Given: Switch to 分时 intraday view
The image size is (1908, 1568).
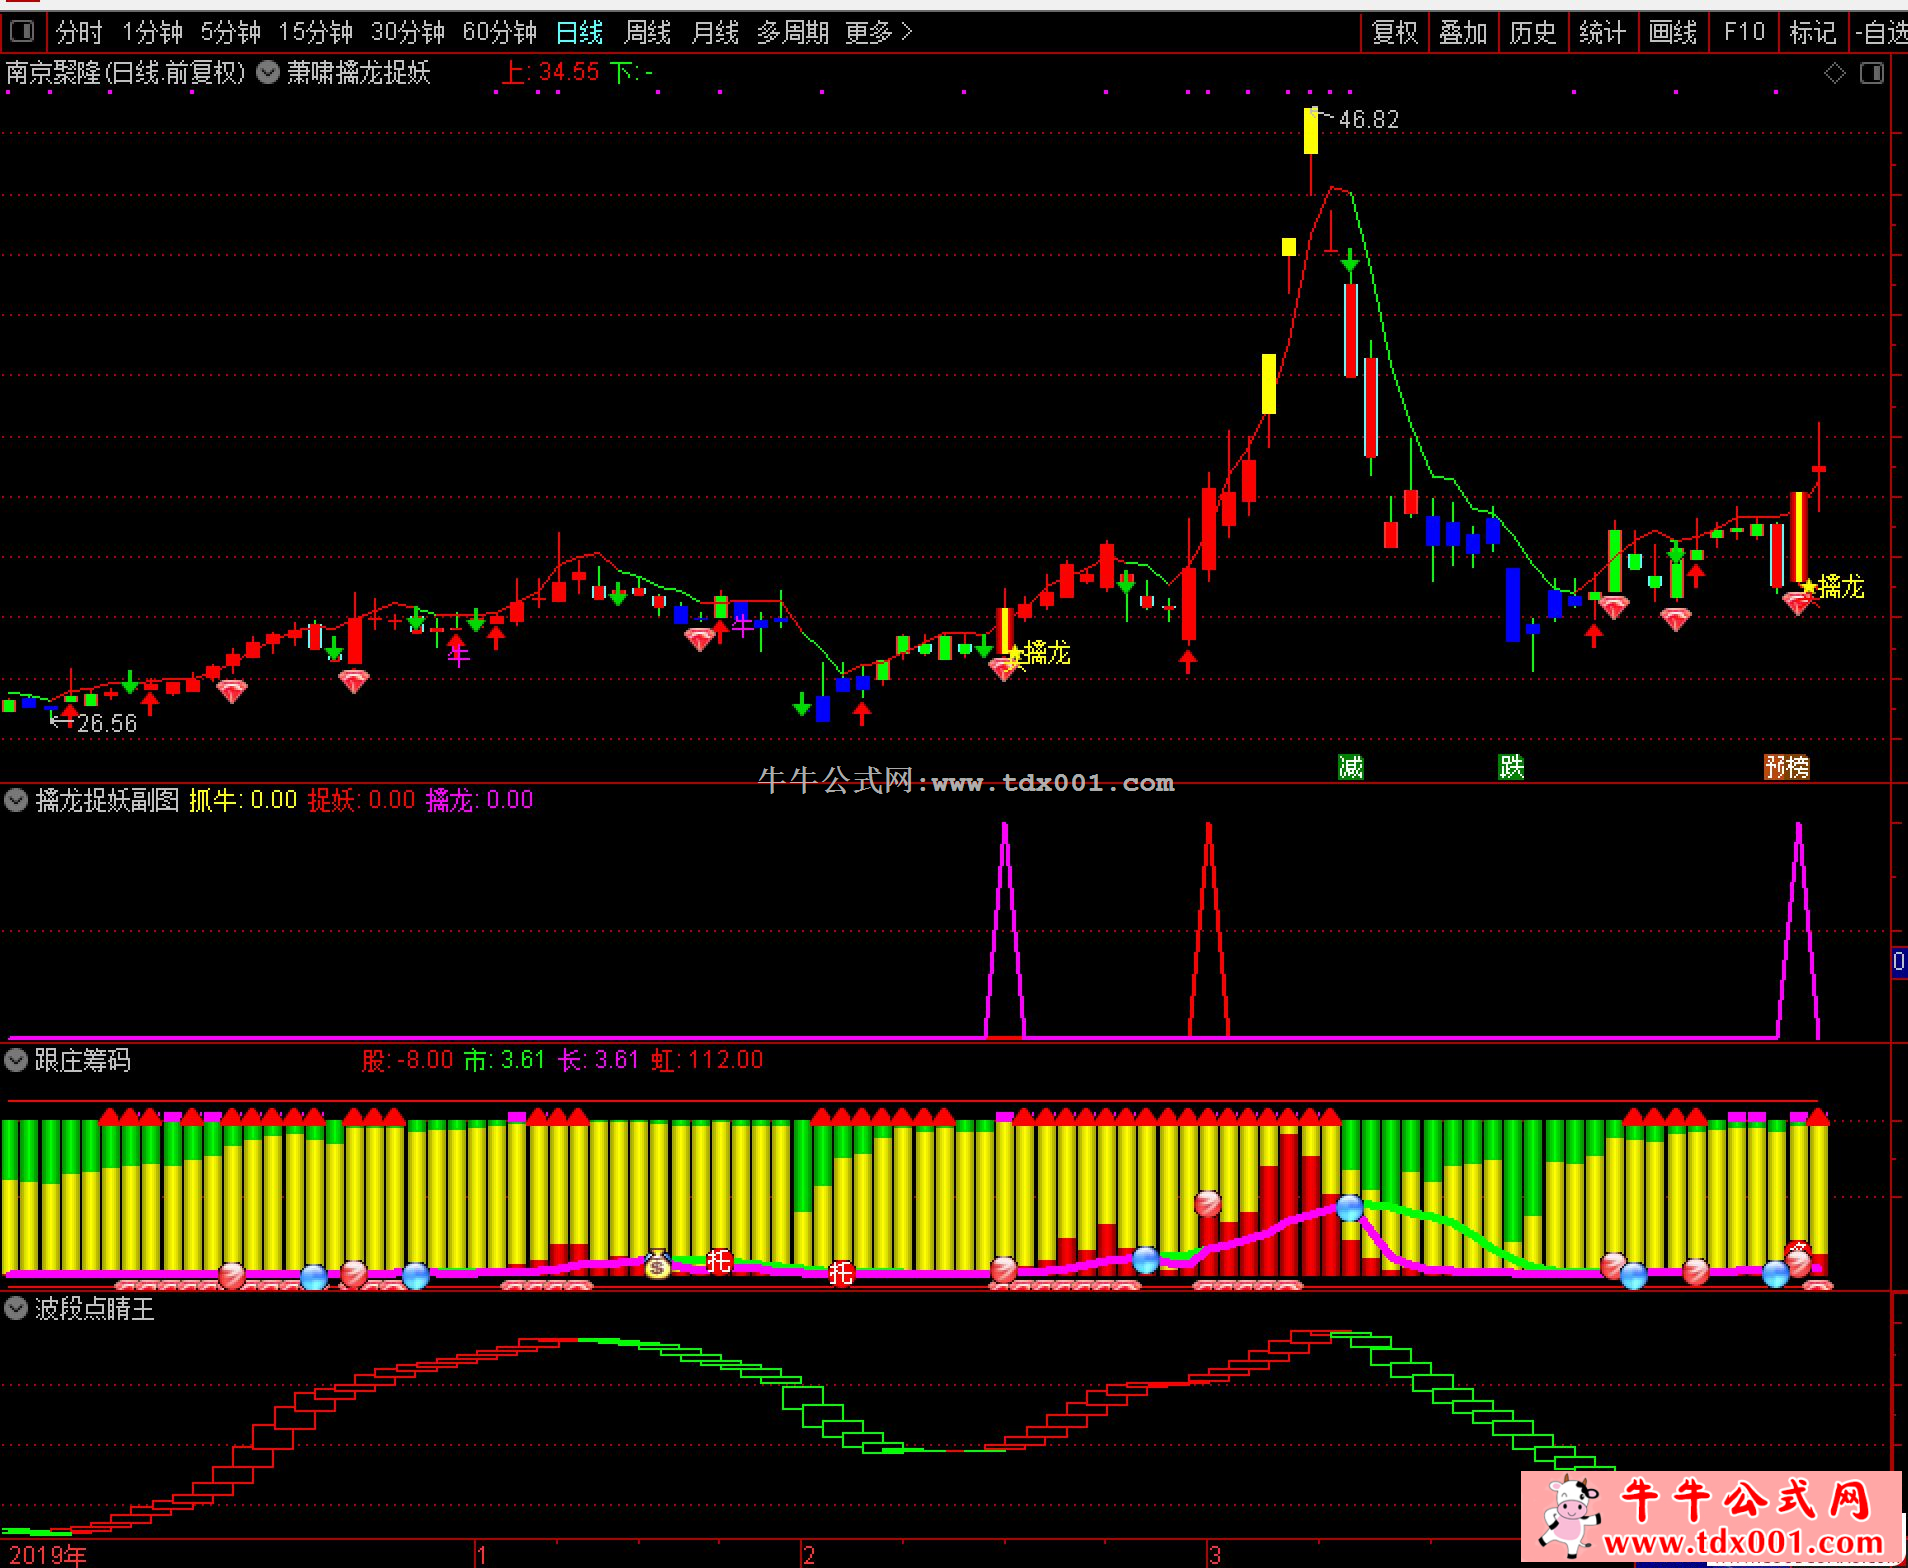Looking at the screenshot, I should pos(80,33).
